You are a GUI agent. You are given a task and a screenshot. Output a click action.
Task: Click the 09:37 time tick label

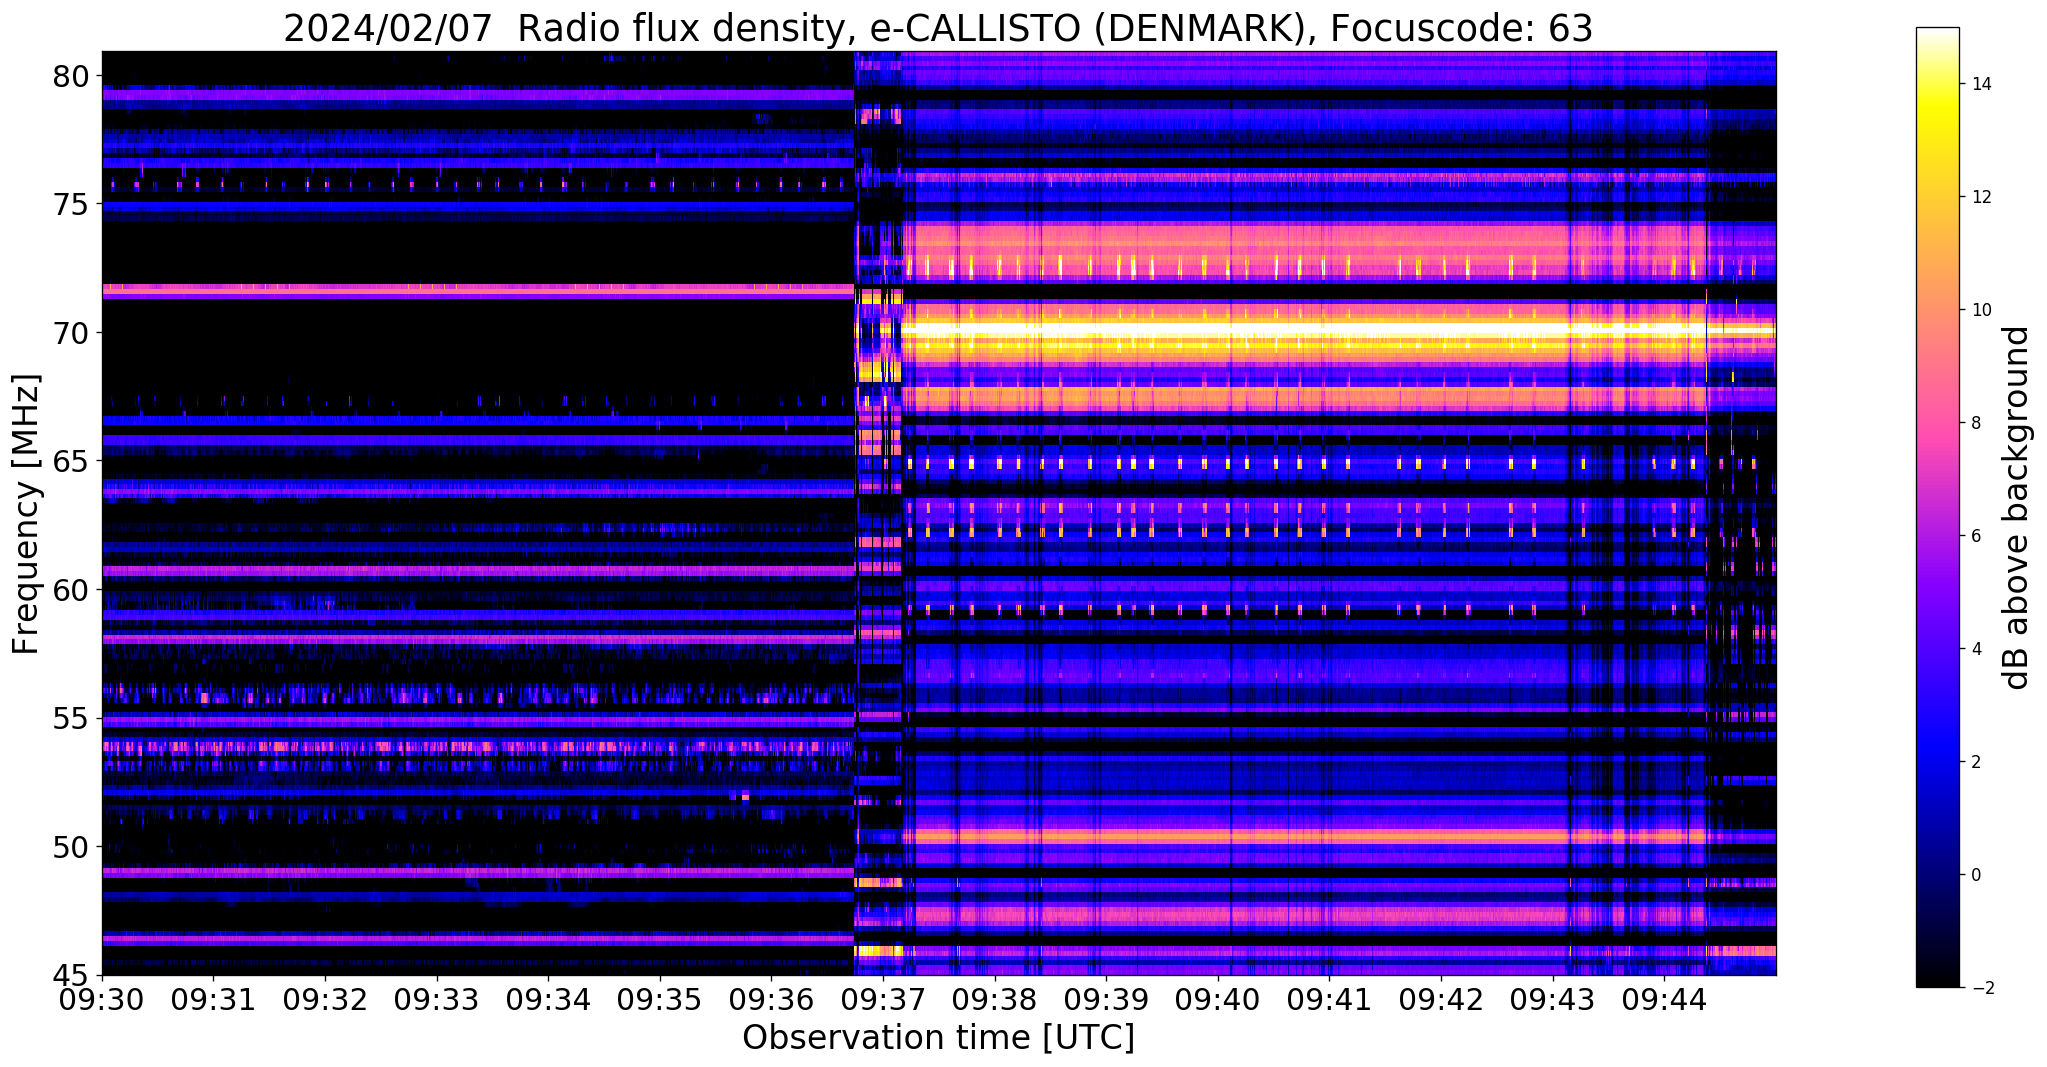[x=883, y=1000]
